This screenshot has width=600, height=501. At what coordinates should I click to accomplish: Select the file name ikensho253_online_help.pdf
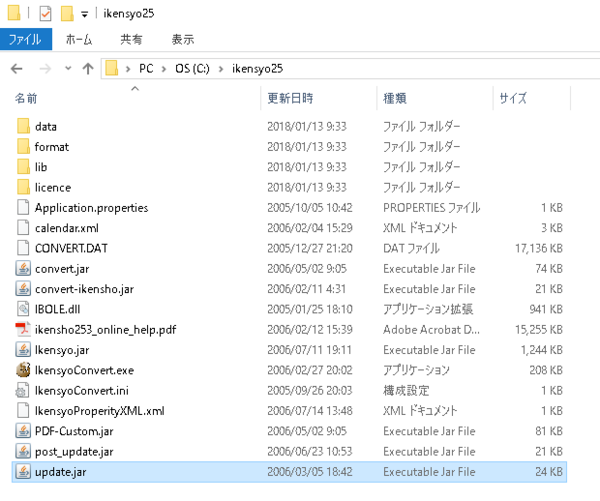(106, 330)
